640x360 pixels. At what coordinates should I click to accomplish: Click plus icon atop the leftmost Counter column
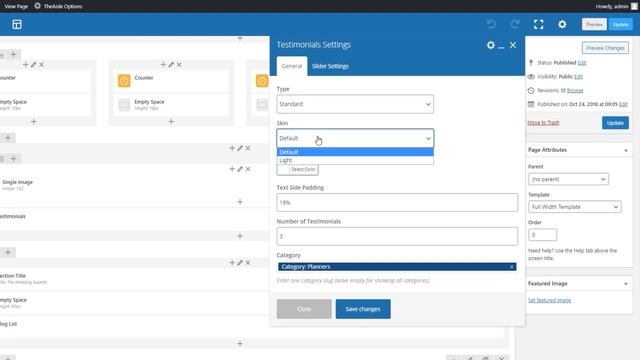(25, 64)
